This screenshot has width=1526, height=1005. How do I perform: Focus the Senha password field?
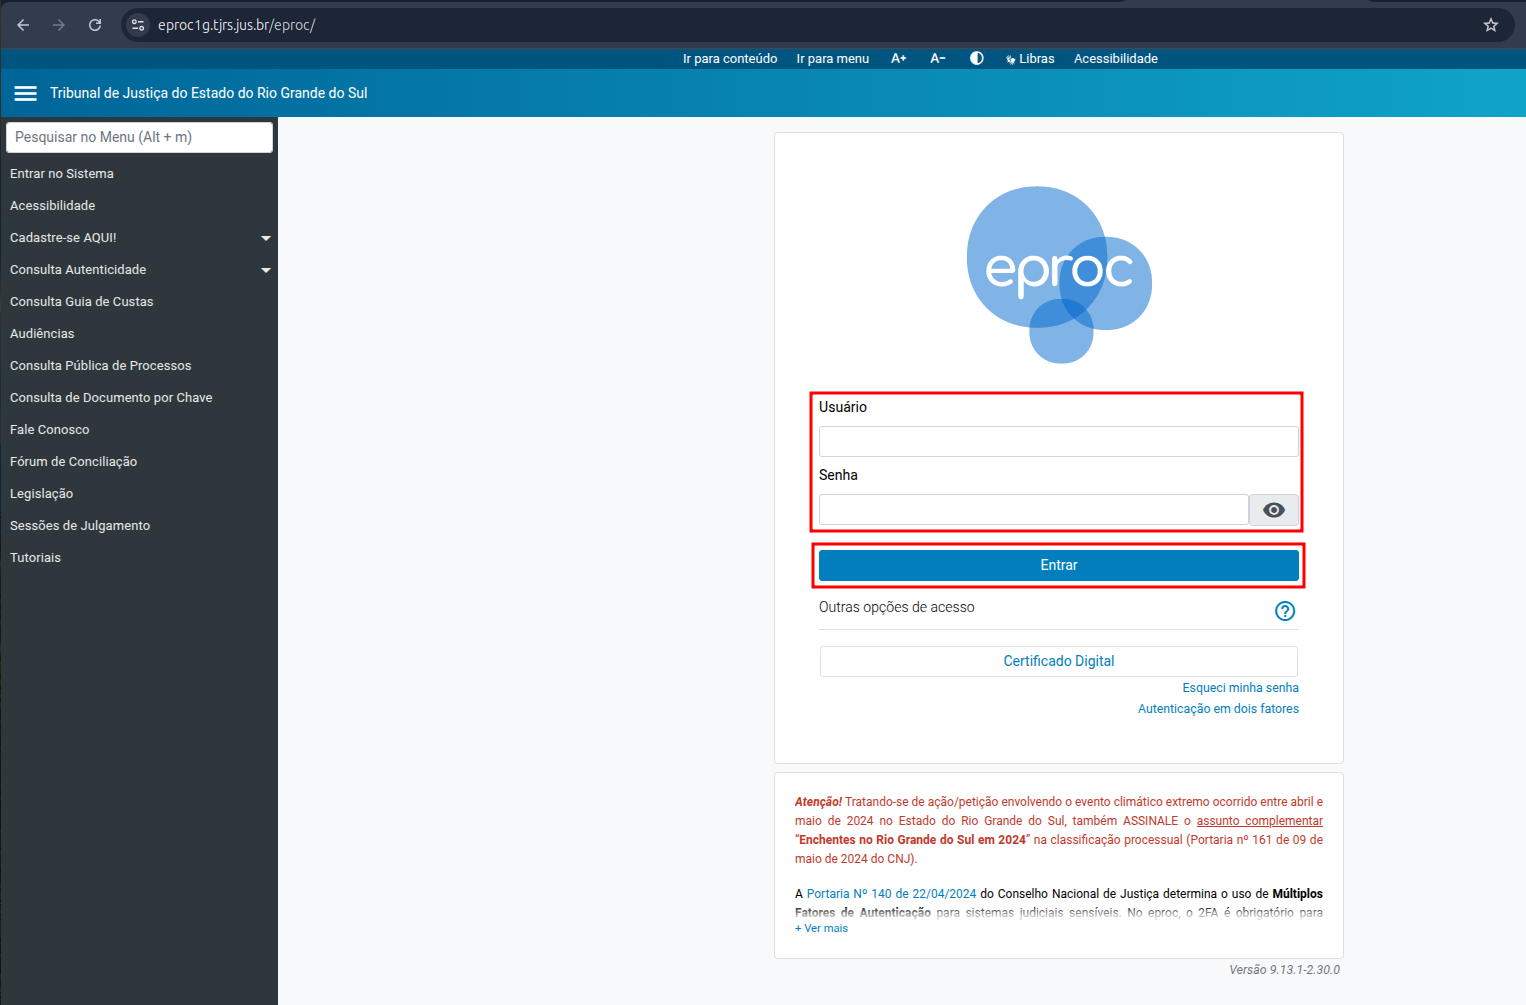pos(1034,510)
